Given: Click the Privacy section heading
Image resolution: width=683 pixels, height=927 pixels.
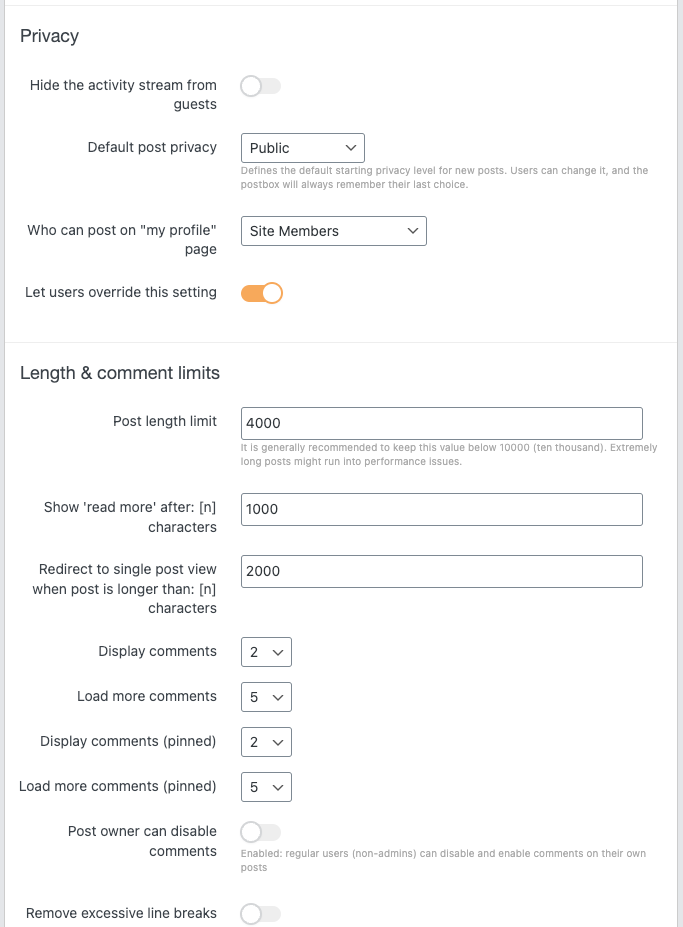Looking at the screenshot, I should 49,36.
